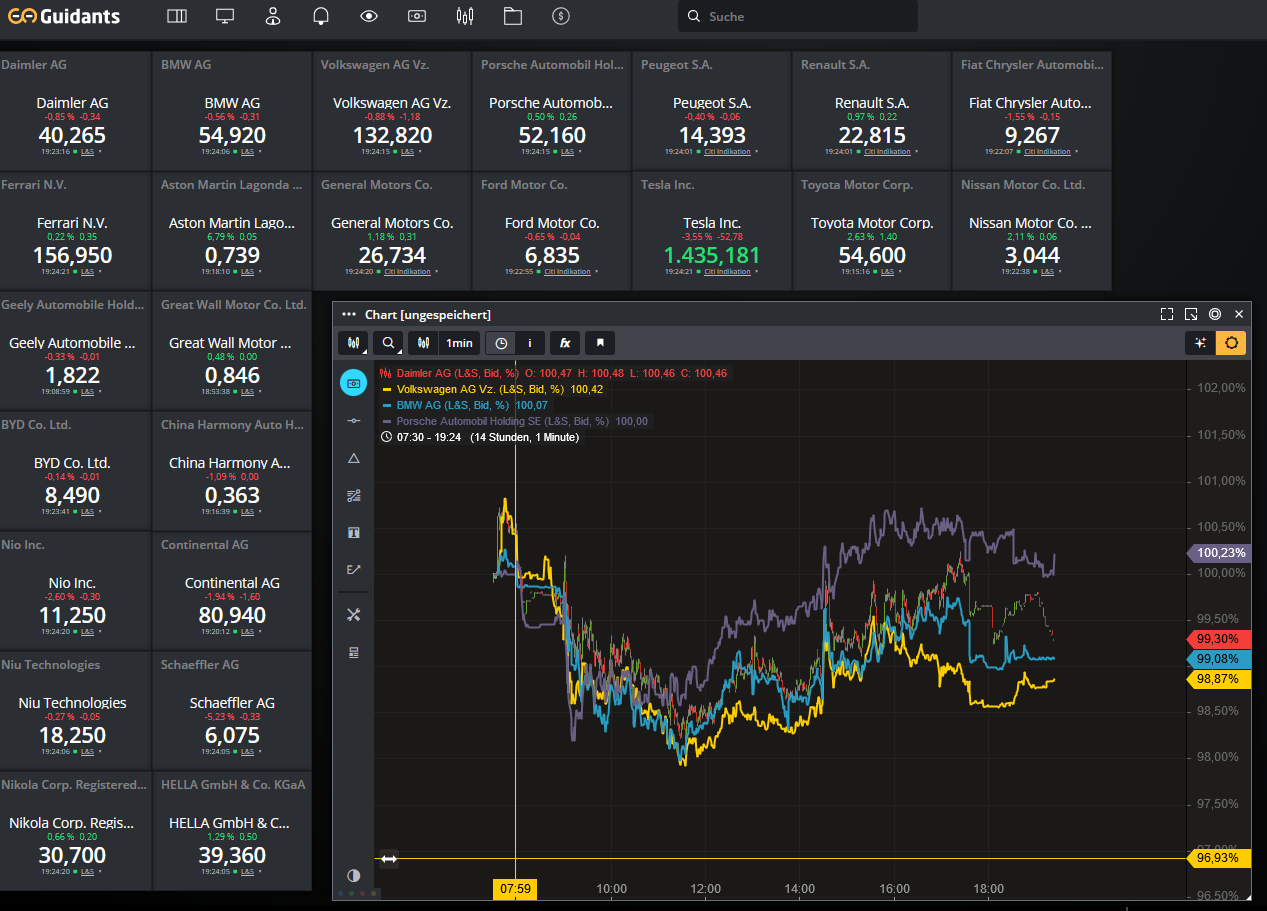The height and width of the screenshot is (911, 1267).
Task: Open the 1min timeframe selector
Action: [459, 343]
